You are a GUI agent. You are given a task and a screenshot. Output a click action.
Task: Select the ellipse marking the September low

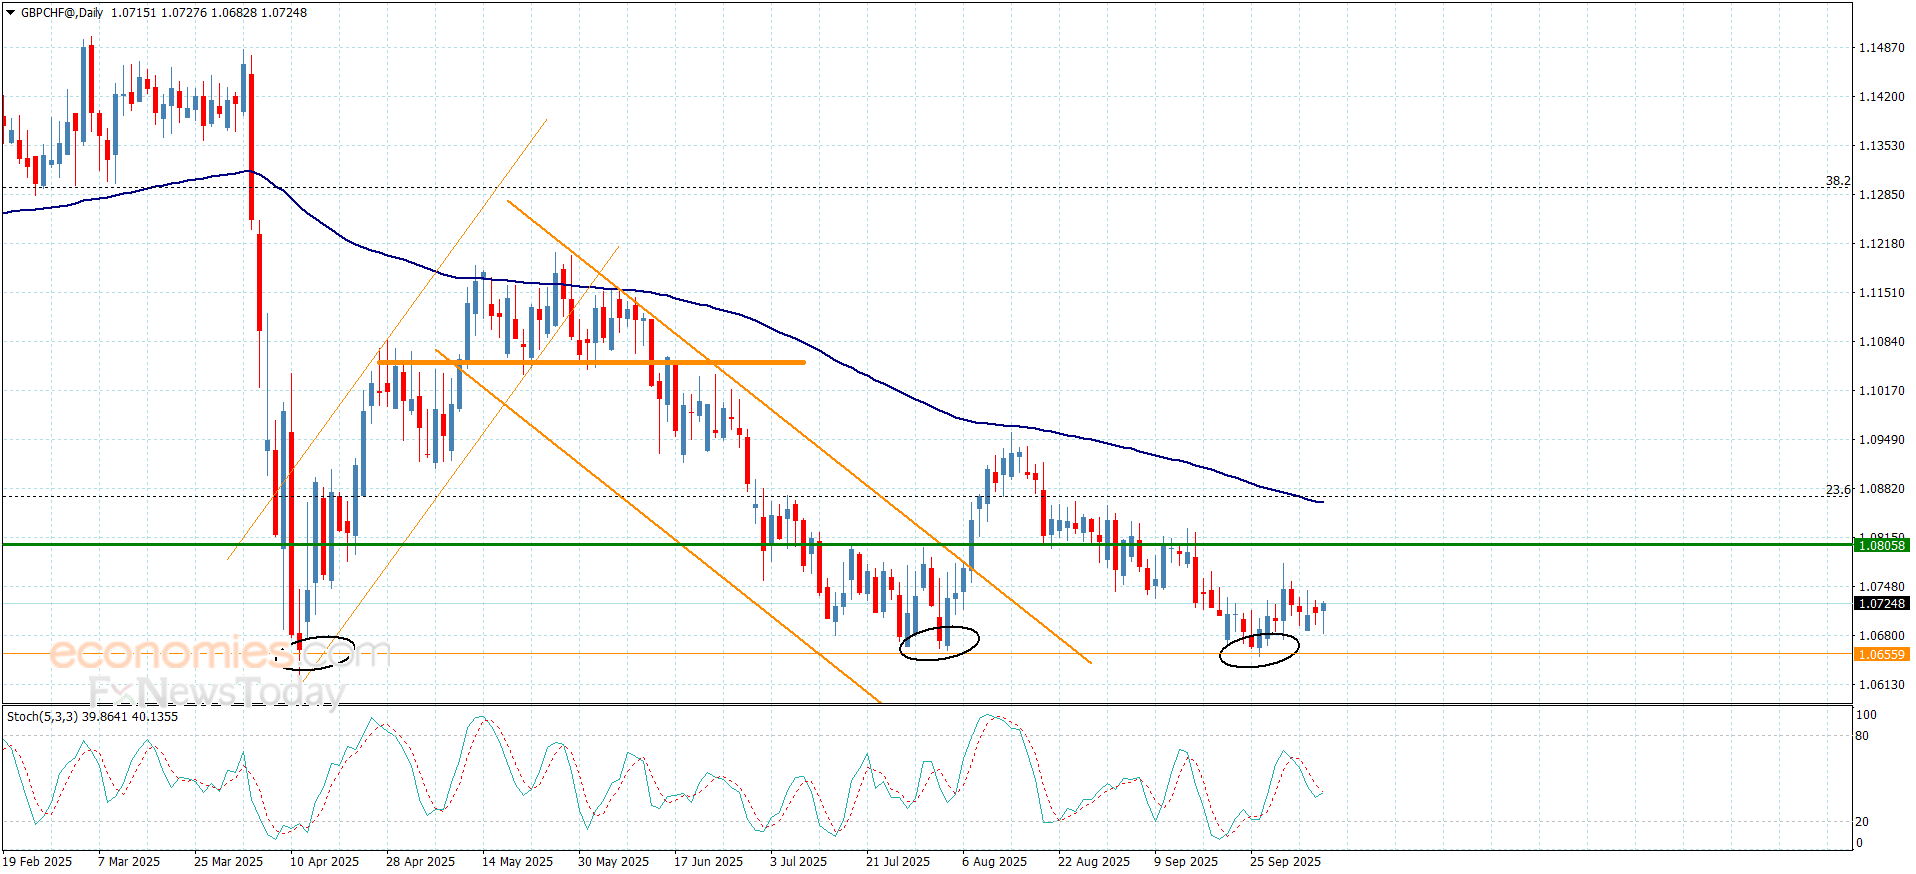pyautogui.click(x=1259, y=649)
